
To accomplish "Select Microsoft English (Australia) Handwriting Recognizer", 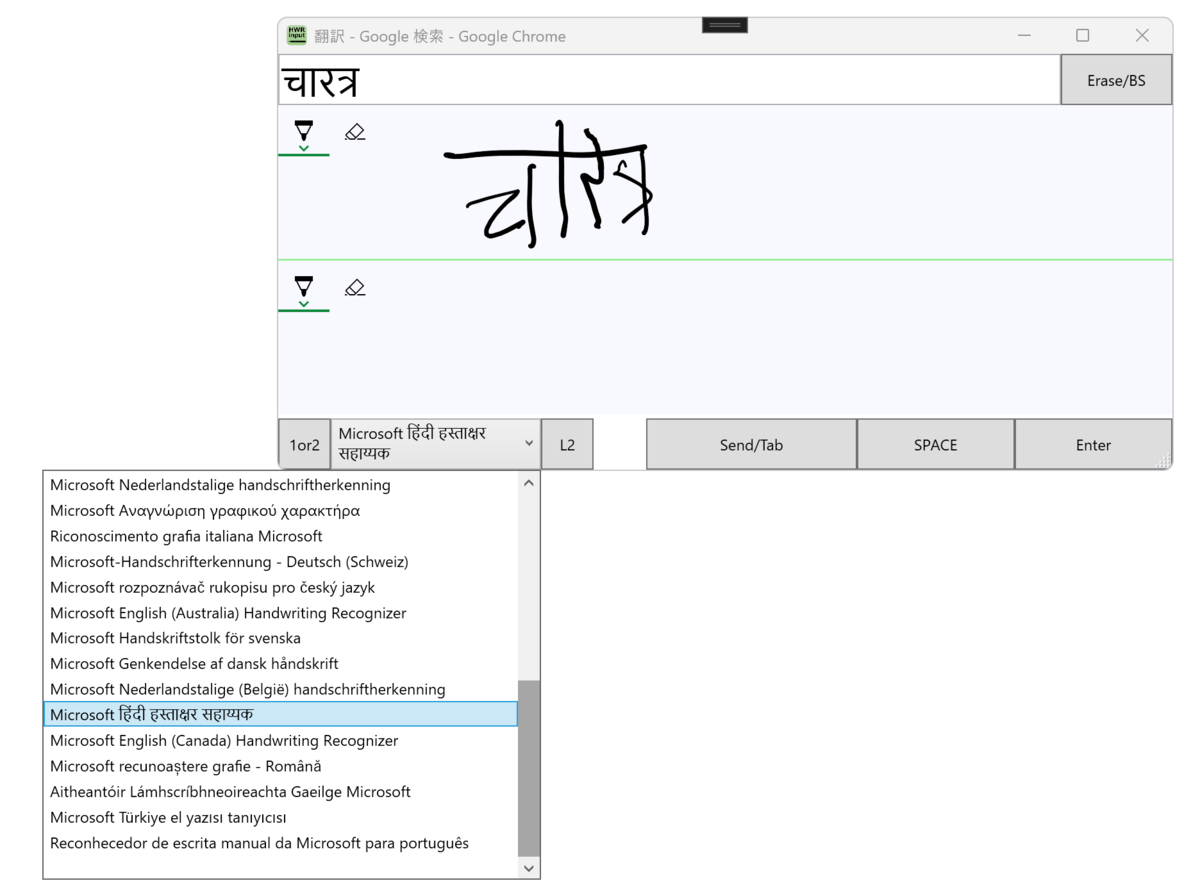I will (x=280, y=613).
